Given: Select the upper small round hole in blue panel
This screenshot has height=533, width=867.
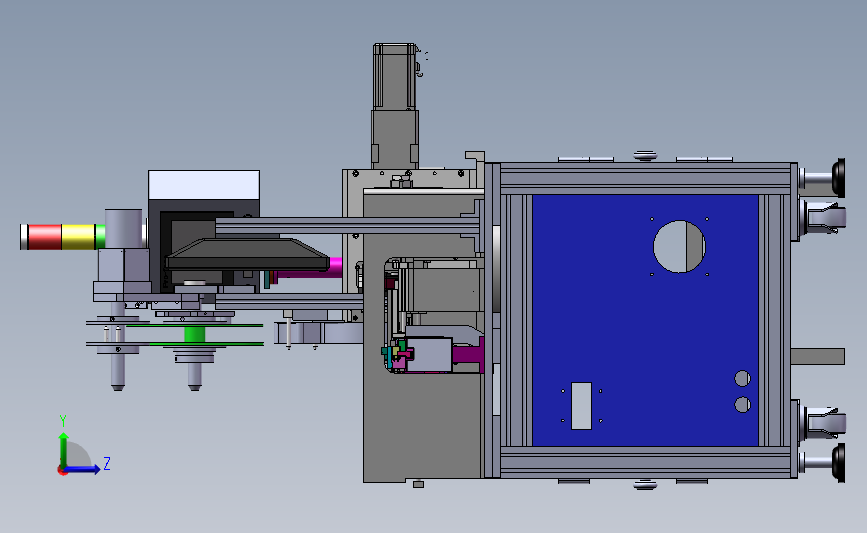Looking at the screenshot, I should click(743, 379).
